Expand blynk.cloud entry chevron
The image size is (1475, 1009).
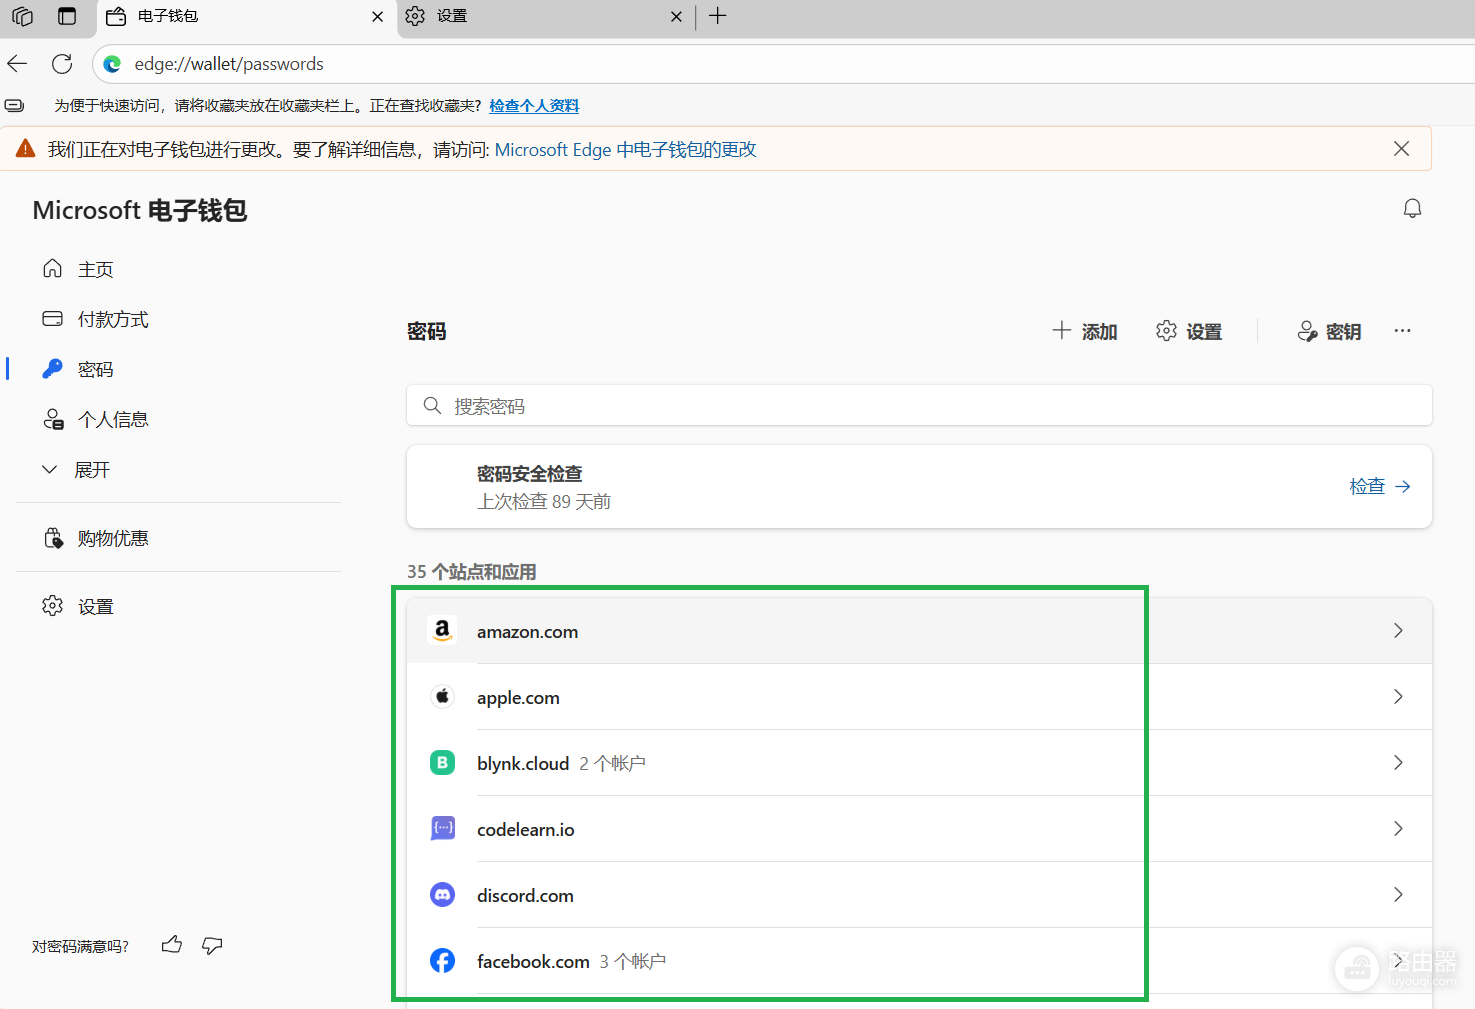[1398, 762]
